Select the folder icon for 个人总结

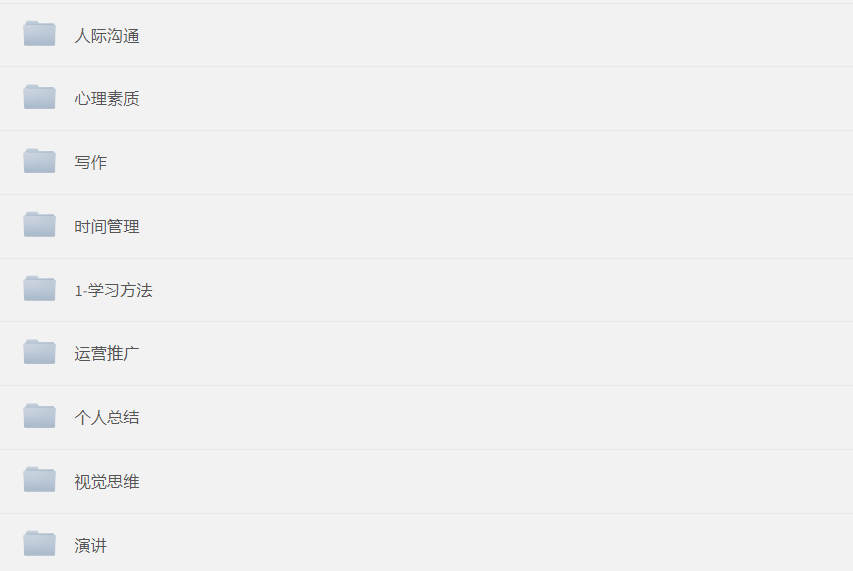click(39, 417)
